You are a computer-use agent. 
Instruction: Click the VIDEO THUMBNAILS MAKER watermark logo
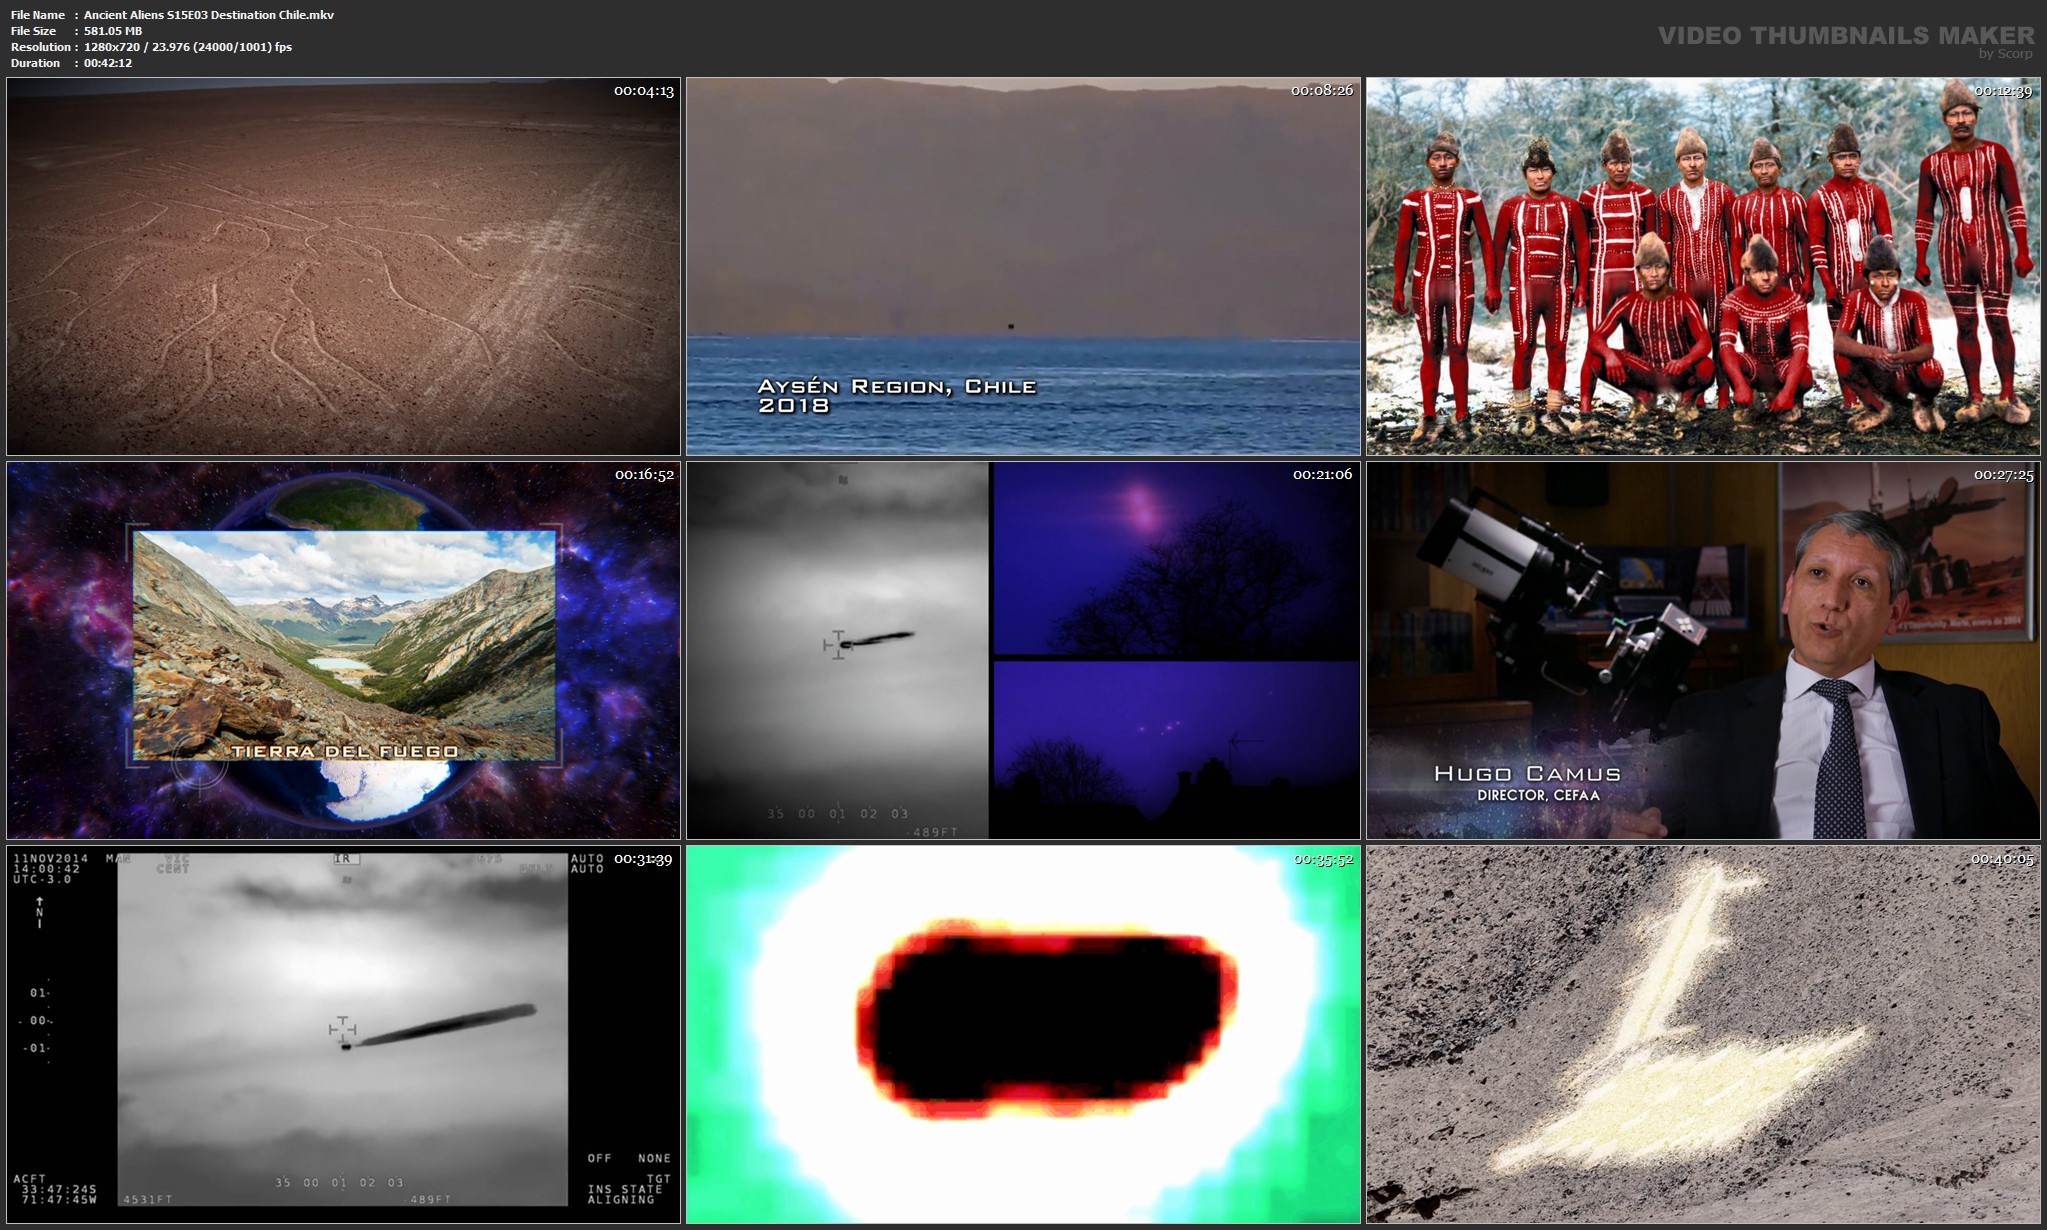1845,37
